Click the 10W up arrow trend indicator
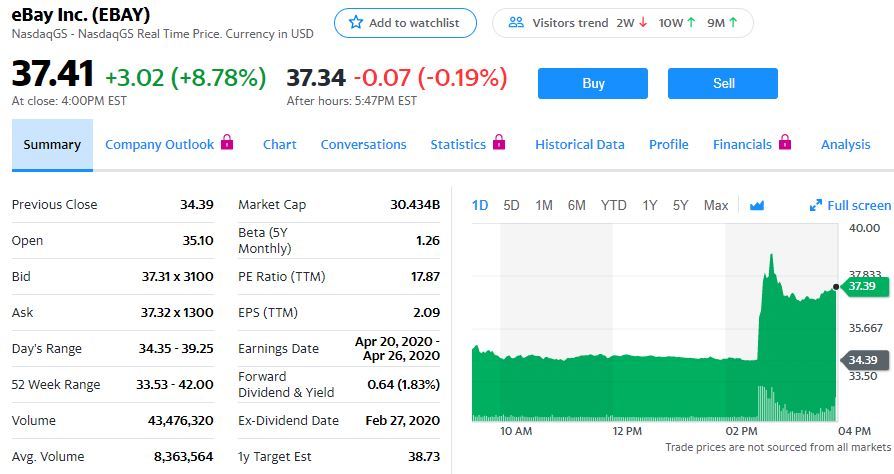This screenshot has width=894, height=474. click(691, 23)
